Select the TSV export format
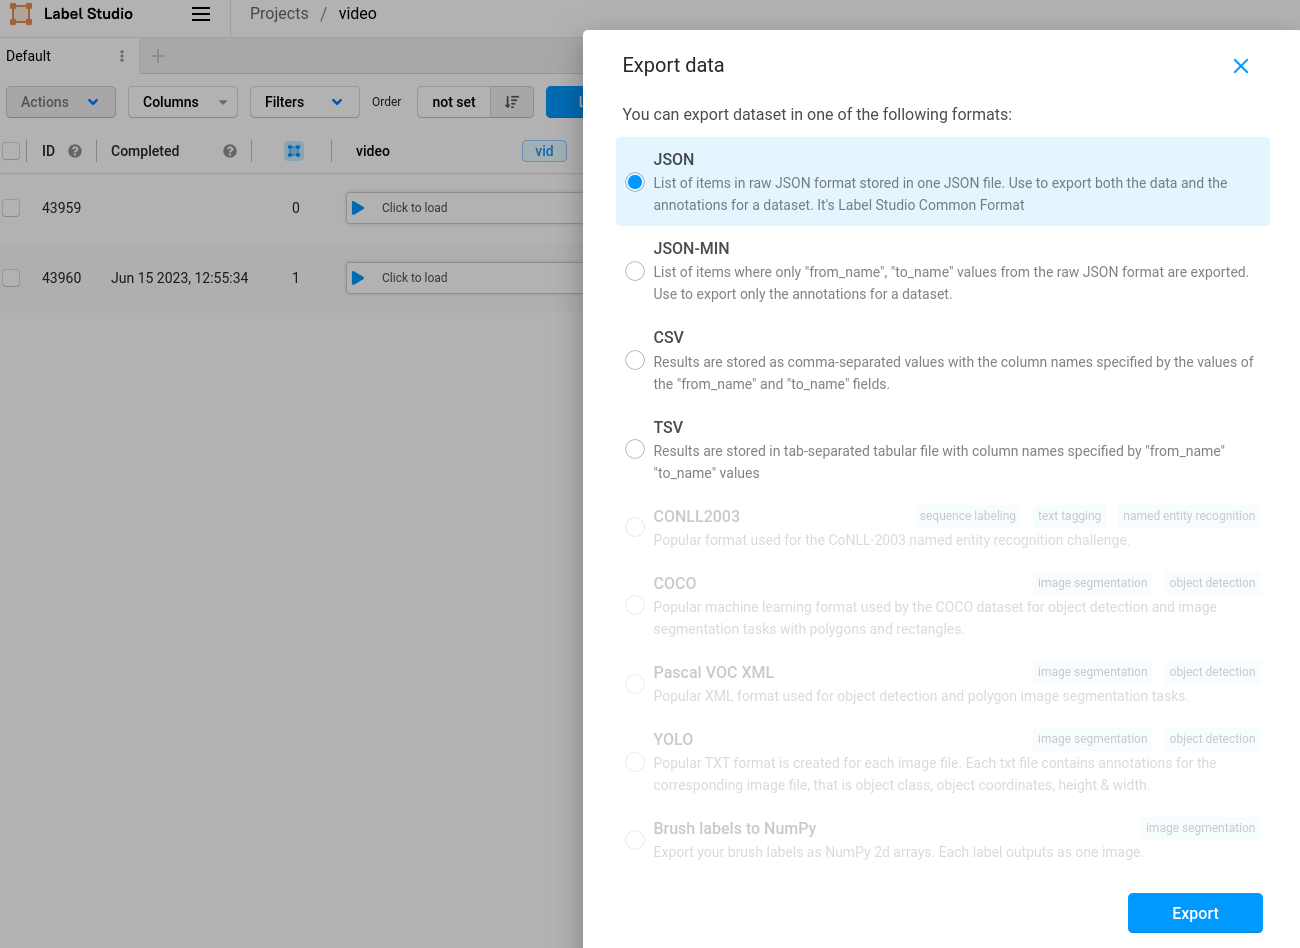This screenshot has height=948, width=1300. click(x=634, y=448)
